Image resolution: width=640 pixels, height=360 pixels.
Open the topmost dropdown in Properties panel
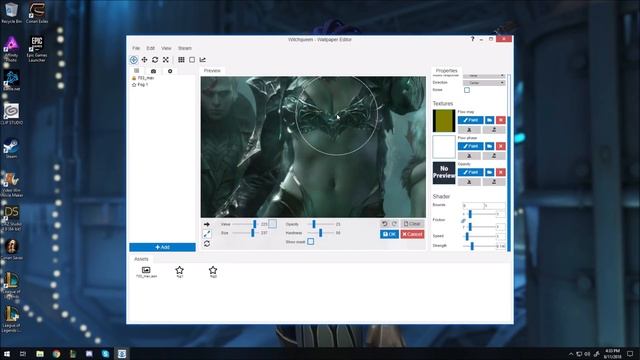coord(484,76)
